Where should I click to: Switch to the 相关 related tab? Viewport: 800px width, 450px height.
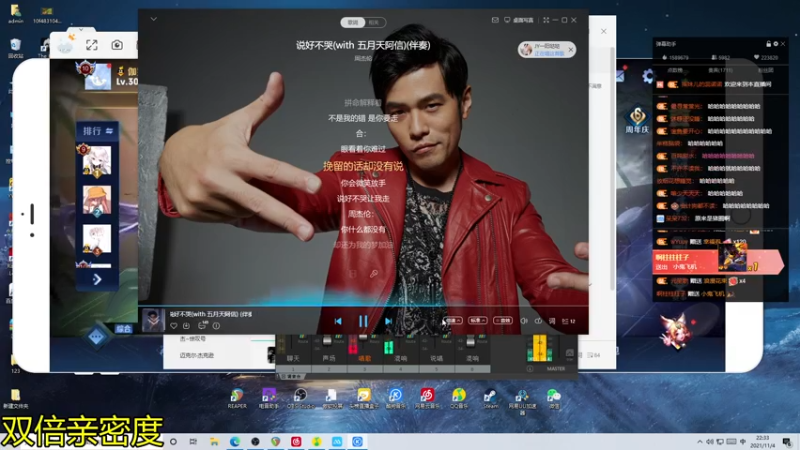click(x=374, y=22)
